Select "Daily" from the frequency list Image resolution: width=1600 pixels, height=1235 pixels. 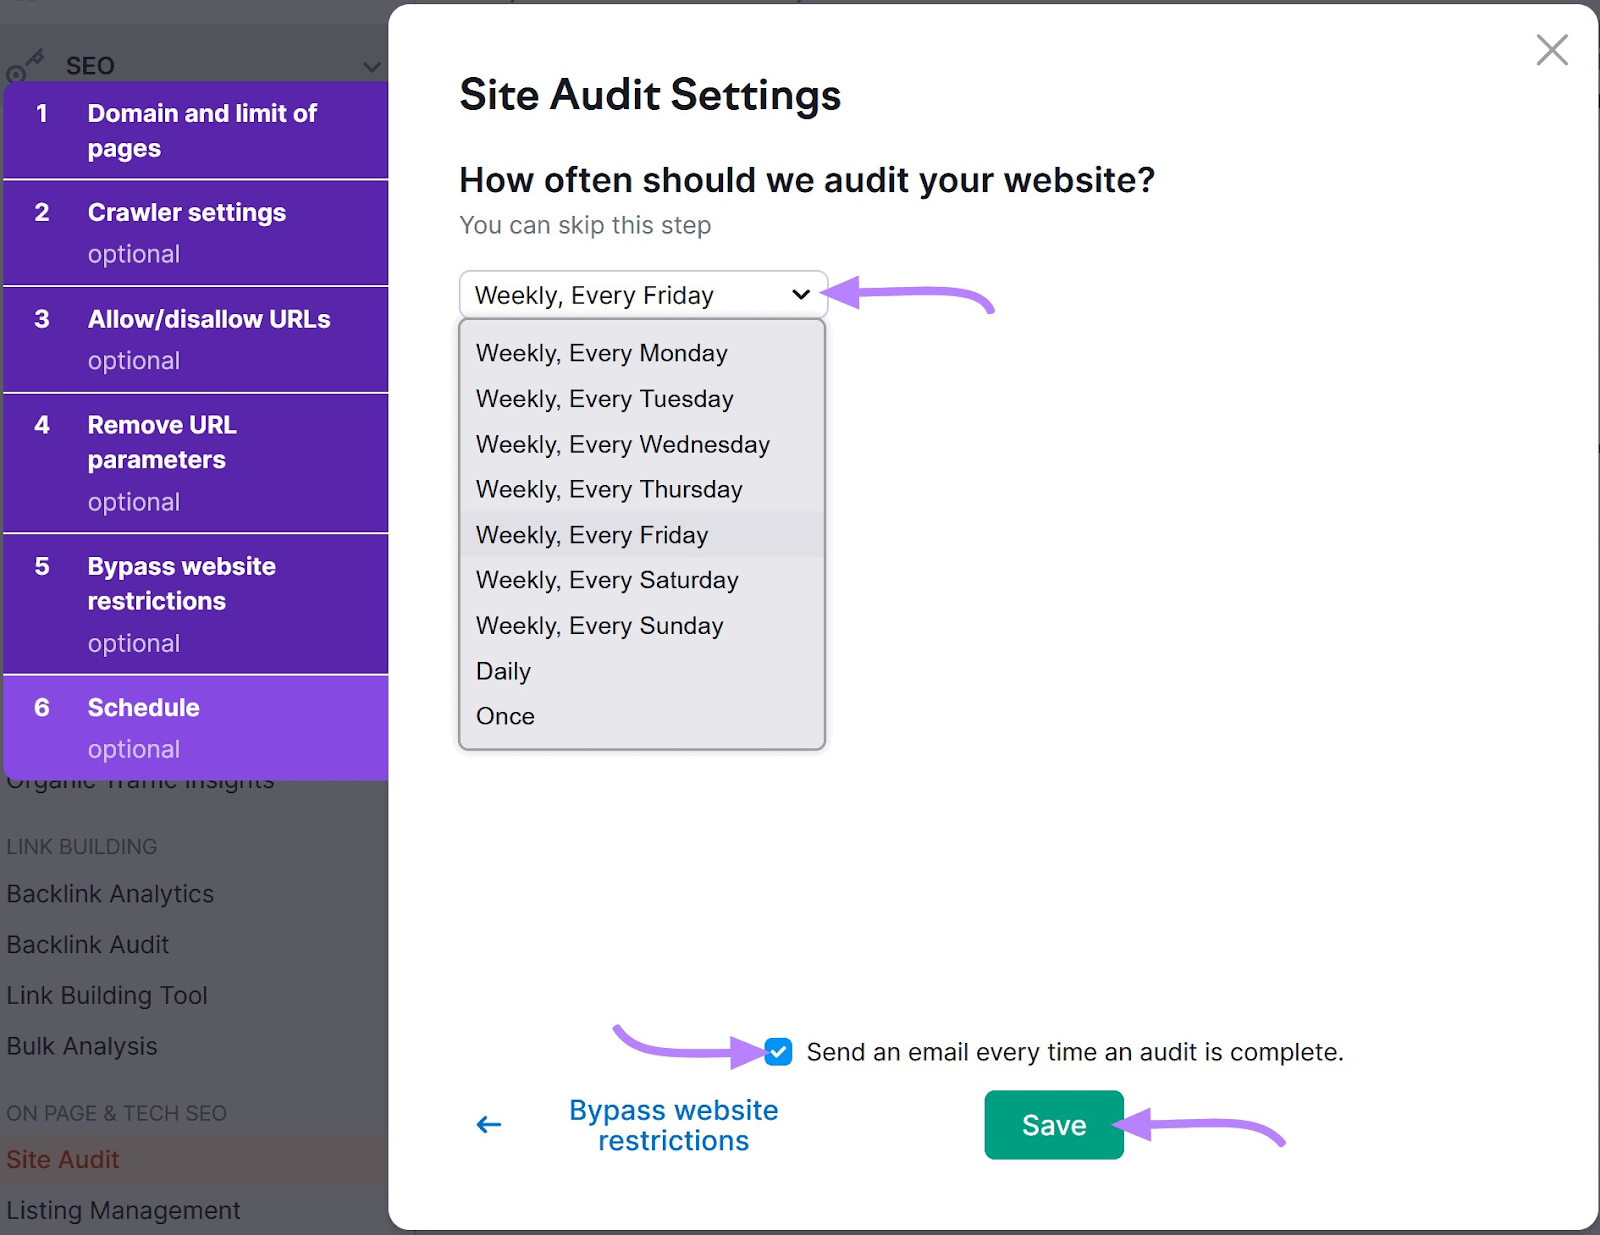503,671
